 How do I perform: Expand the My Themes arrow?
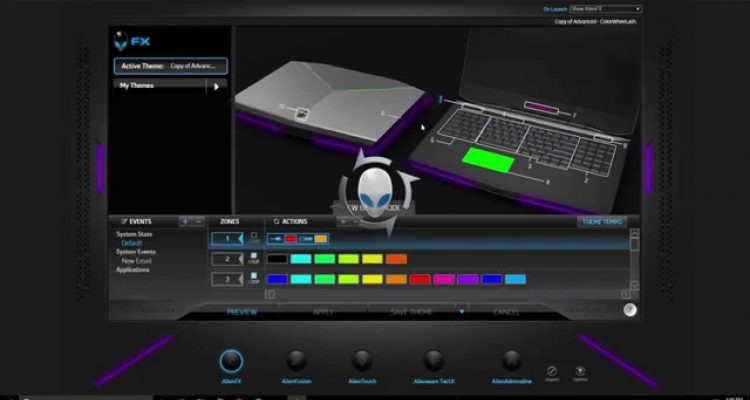point(216,87)
